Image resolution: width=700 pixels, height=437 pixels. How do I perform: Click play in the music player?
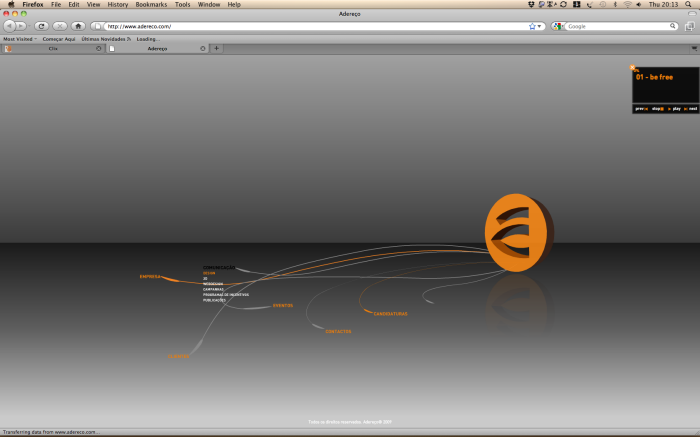(674, 108)
